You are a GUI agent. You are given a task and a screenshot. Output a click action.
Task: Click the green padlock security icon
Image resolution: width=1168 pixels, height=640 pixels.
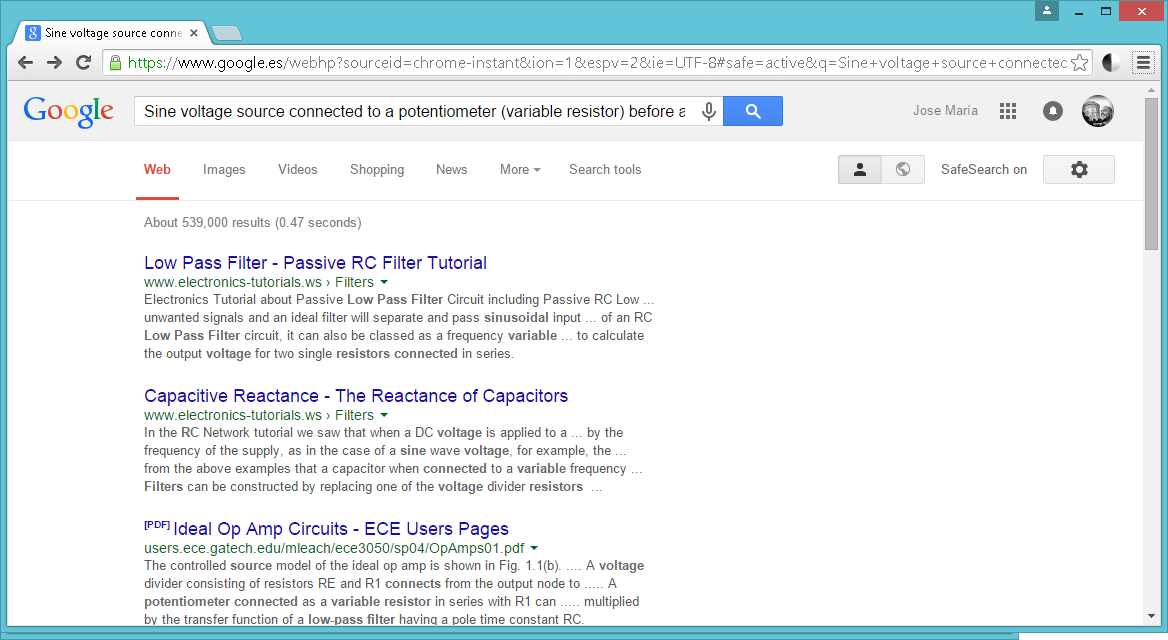115,63
